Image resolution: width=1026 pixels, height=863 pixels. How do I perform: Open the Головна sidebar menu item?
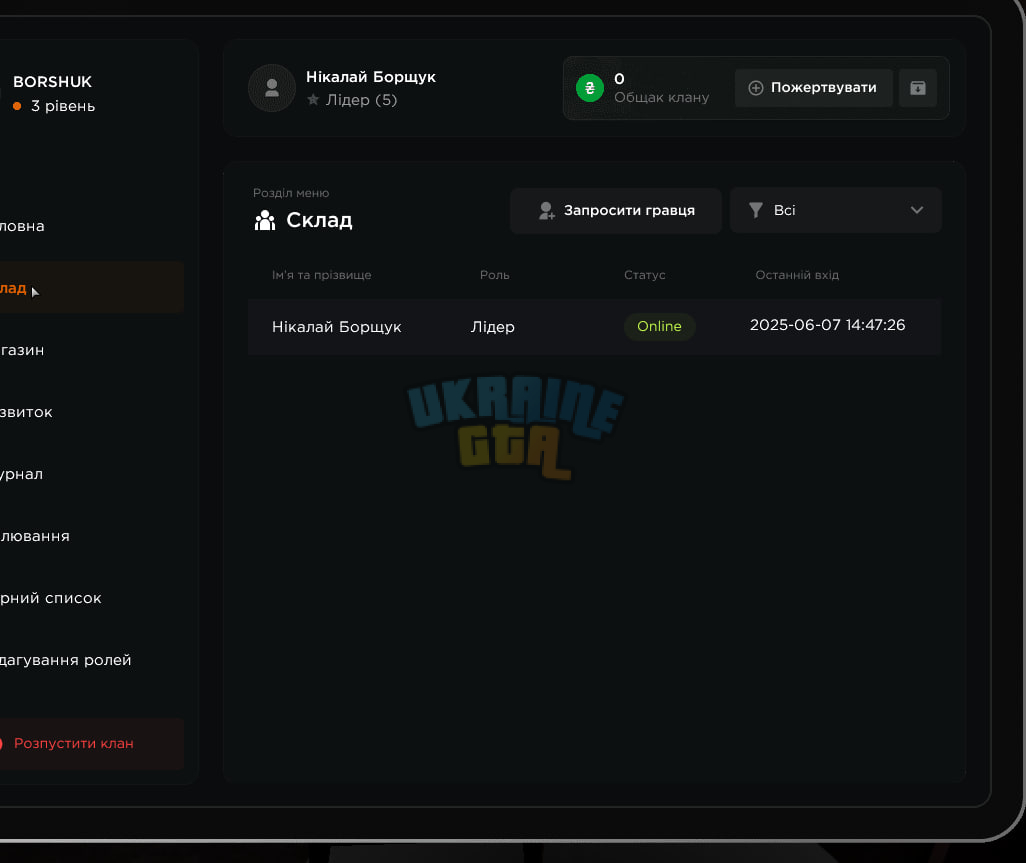coord(22,226)
